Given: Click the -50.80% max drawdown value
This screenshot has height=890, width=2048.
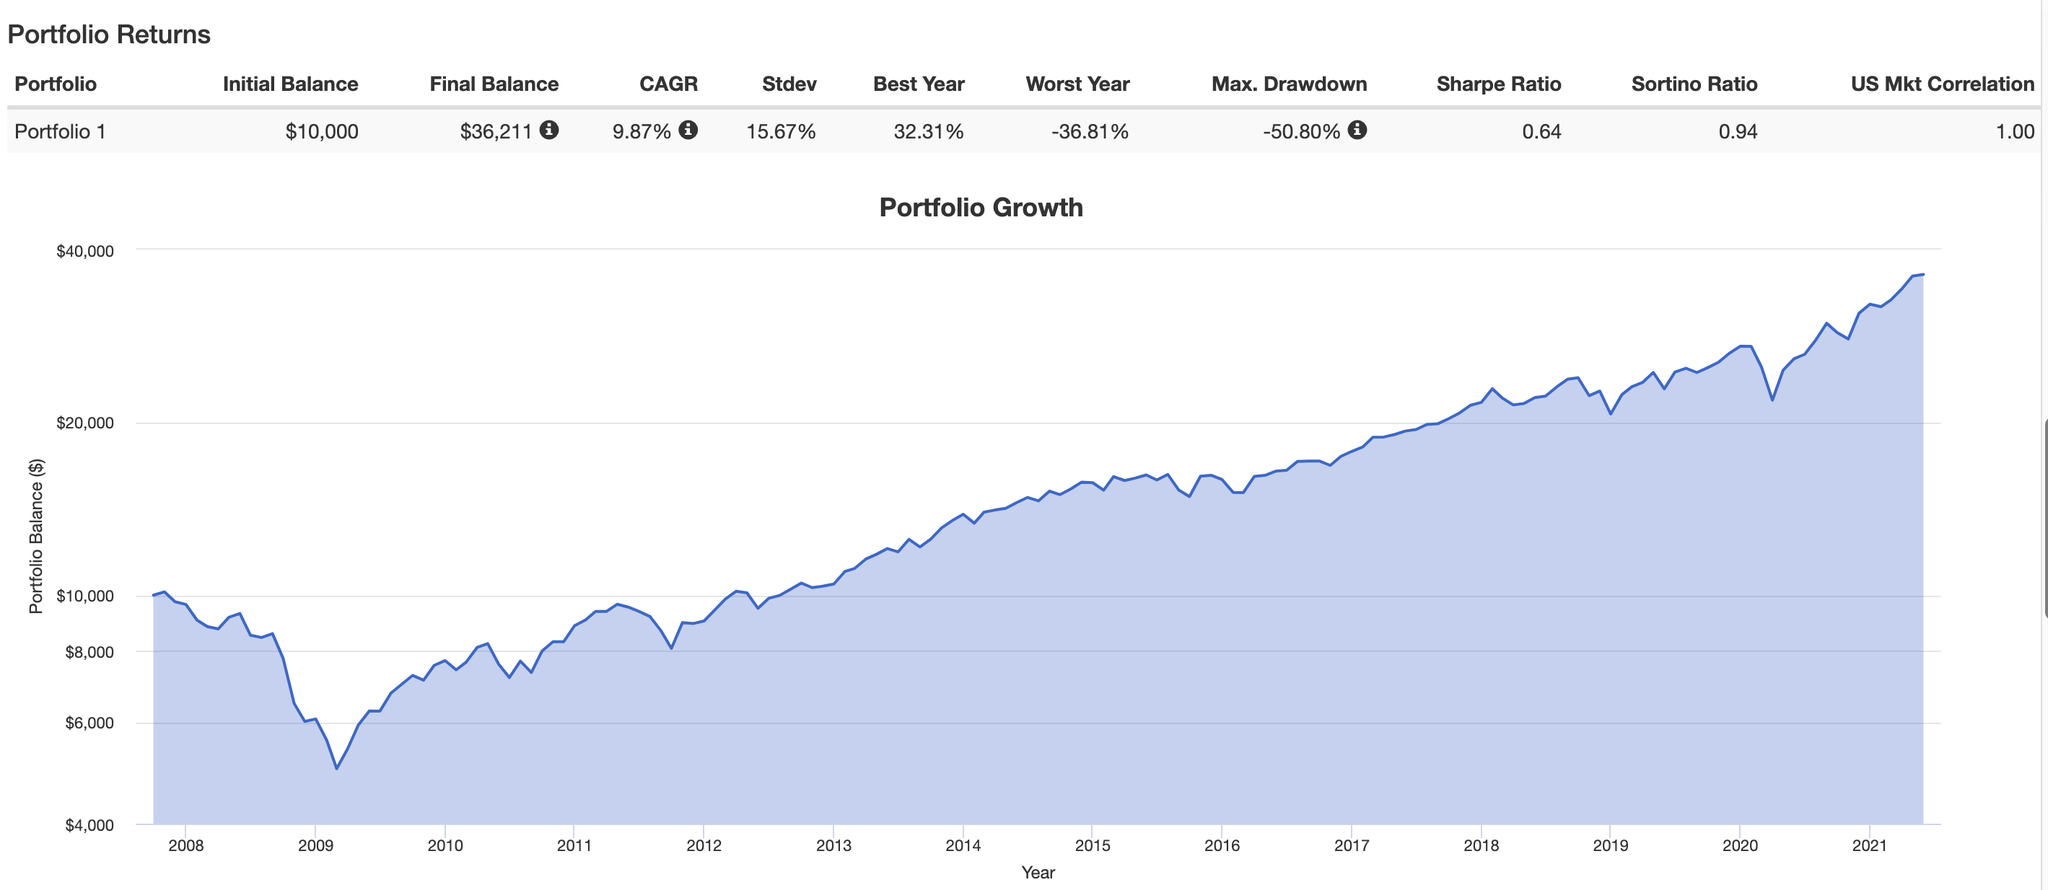Looking at the screenshot, I should coord(1301,131).
